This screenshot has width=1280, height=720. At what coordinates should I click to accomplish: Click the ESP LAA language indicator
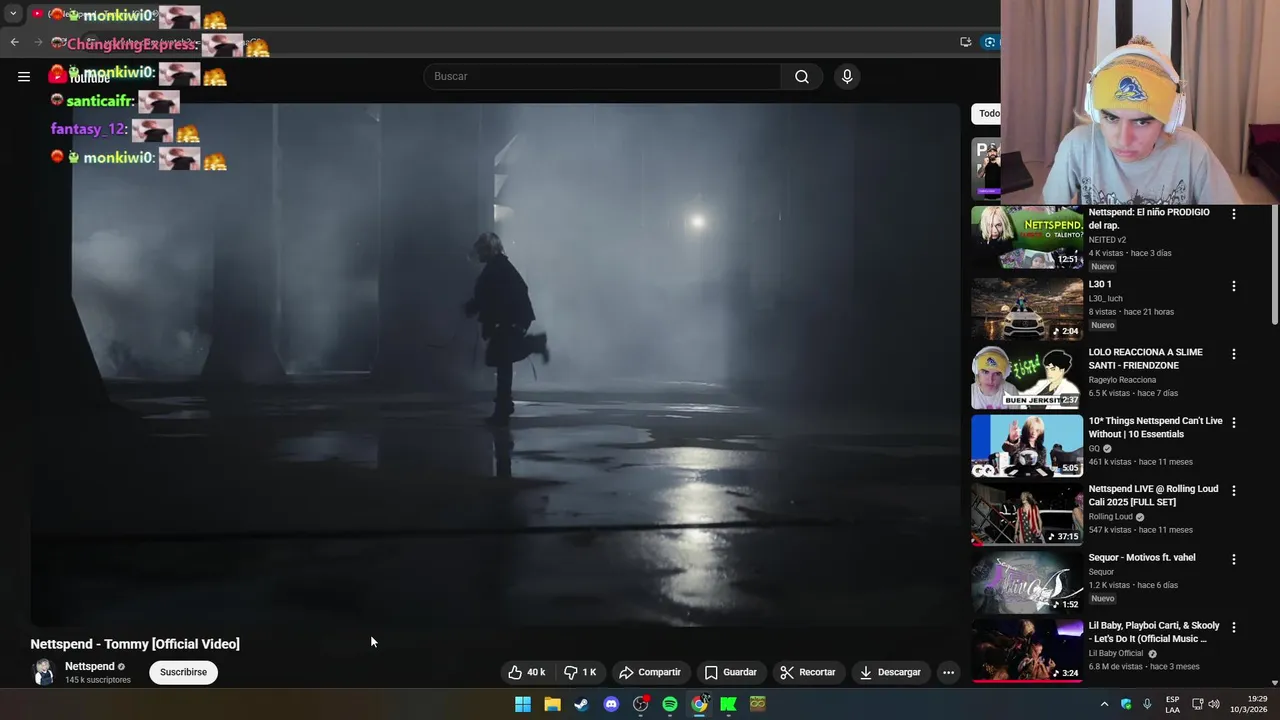click(x=1172, y=704)
